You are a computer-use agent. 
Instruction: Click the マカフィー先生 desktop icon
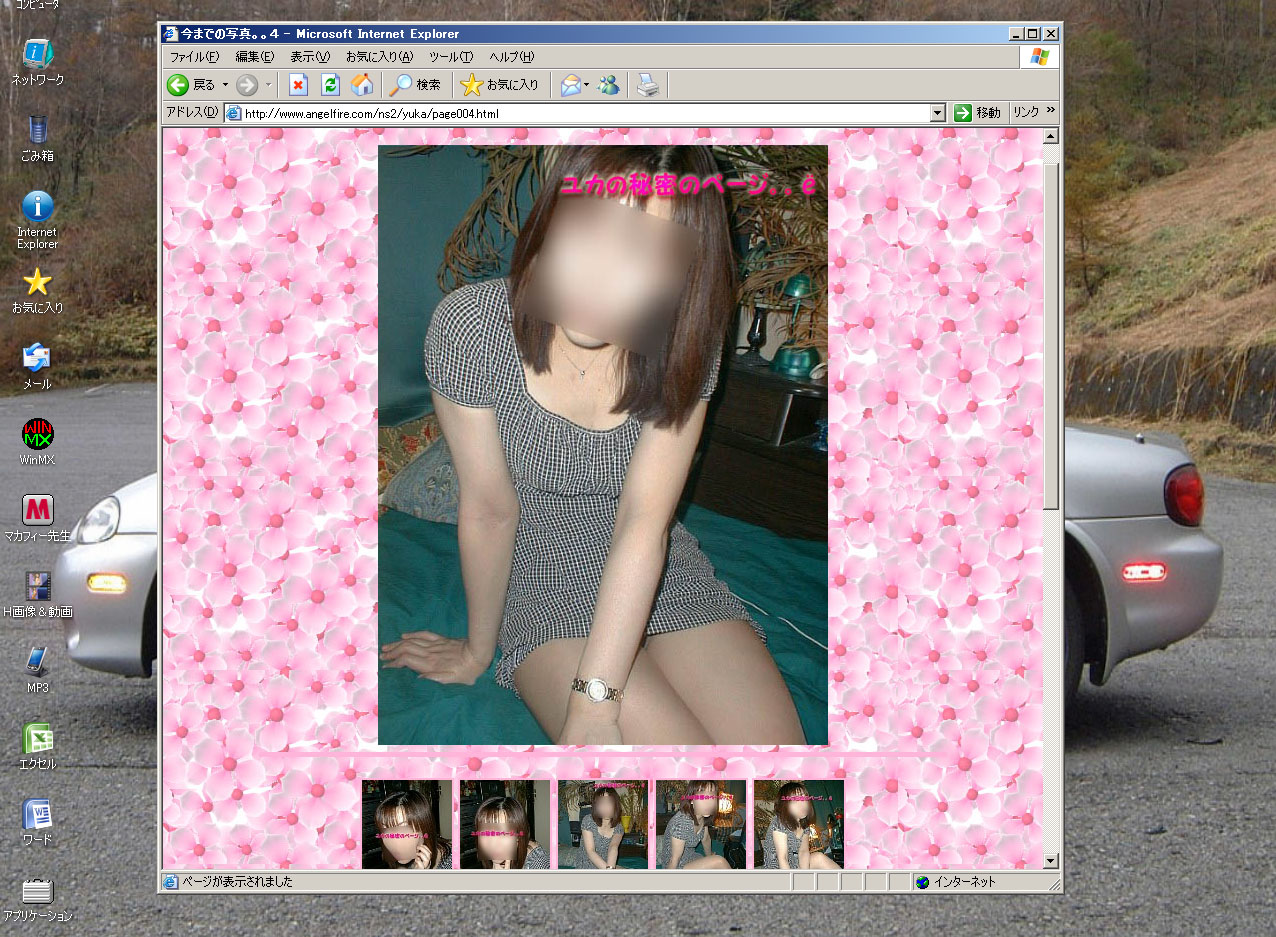click(37, 511)
